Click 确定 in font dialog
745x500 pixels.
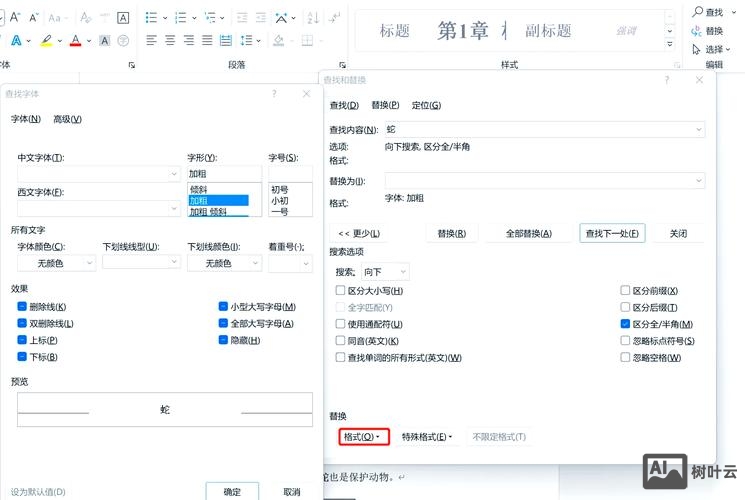[x=232, y=491]
